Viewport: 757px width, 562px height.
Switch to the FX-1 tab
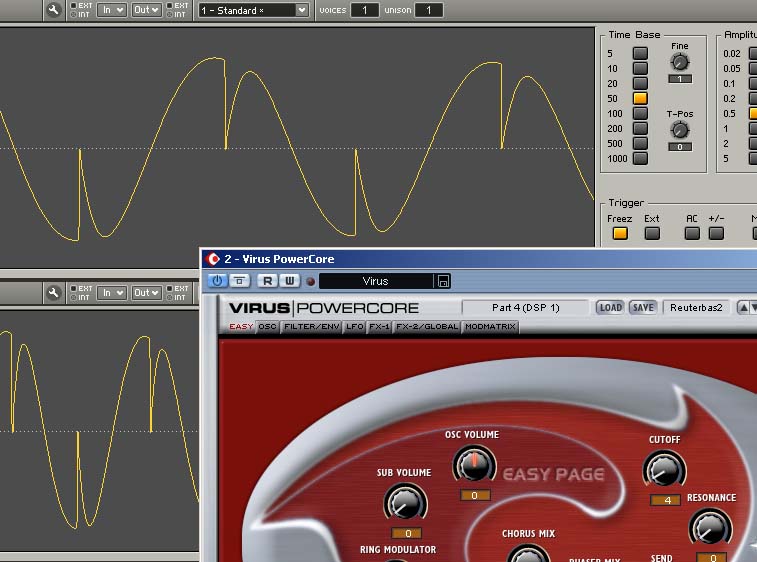tap(379, 327)
